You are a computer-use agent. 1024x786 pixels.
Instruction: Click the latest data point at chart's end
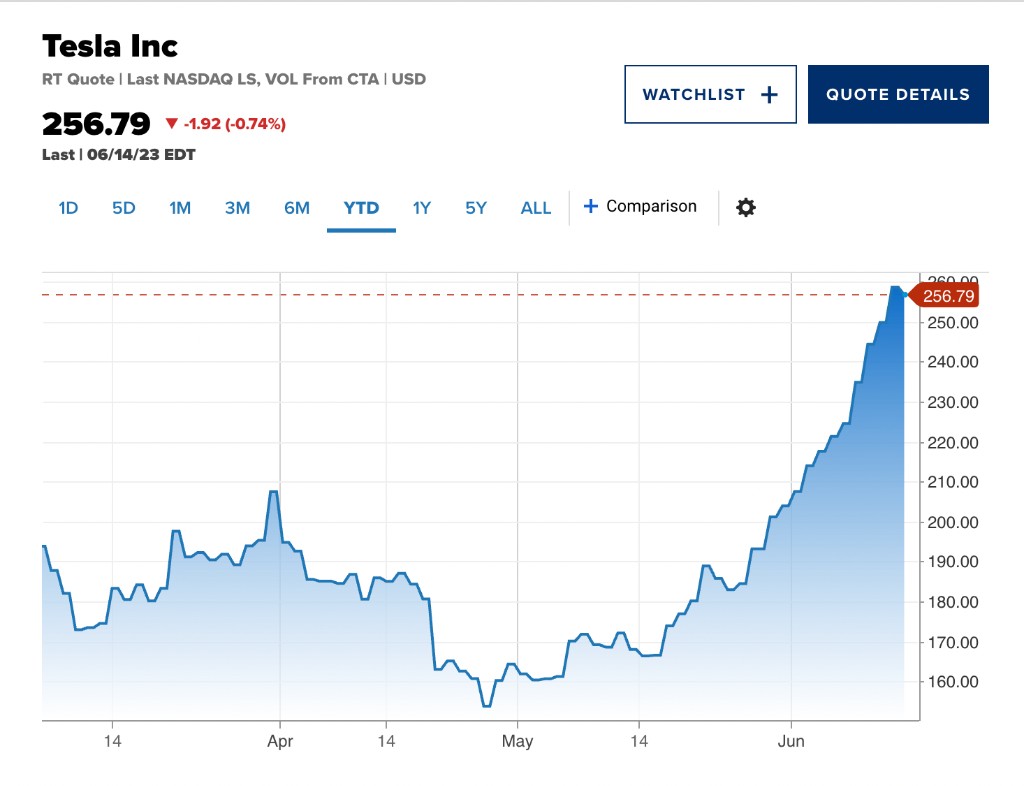tap(903, 295)
